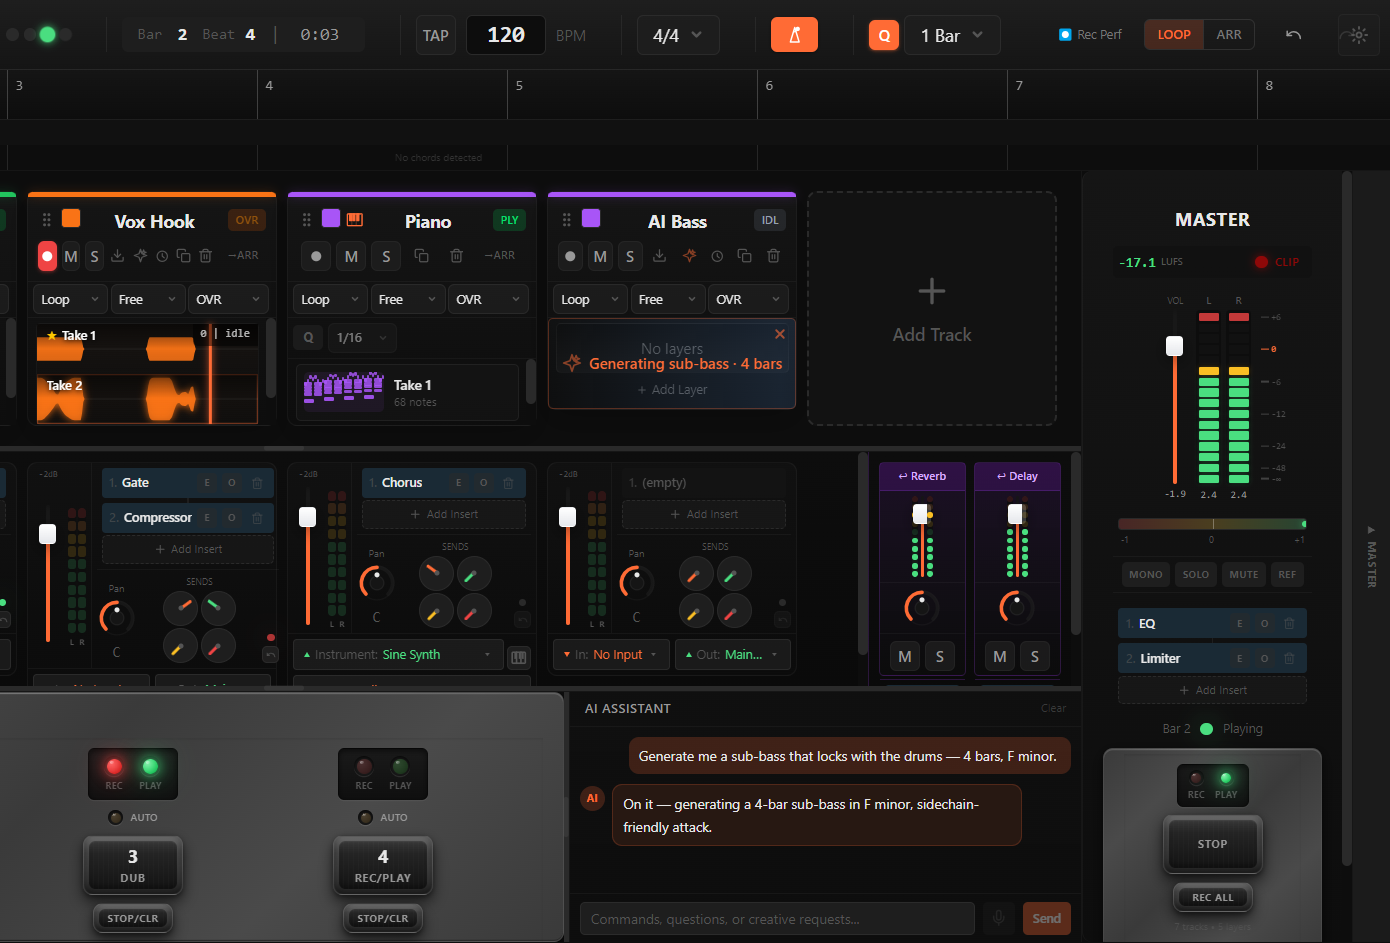Toggle the metronome button
Viewport: 1390px width, 943px height.
point(794,35)
